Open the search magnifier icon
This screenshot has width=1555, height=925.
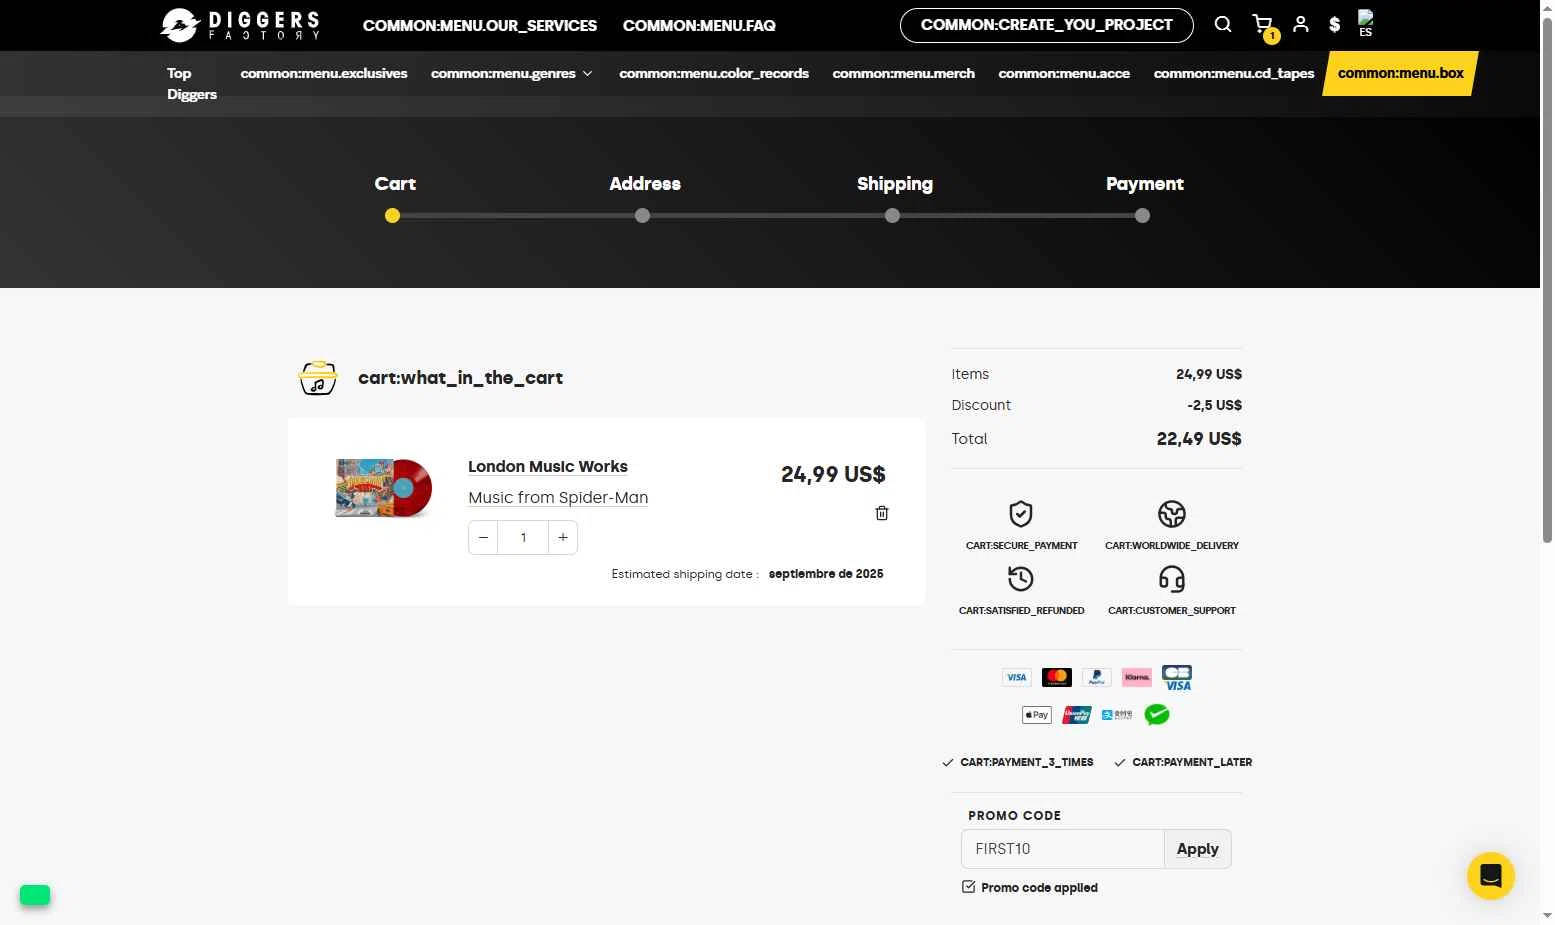(1223, 24)
